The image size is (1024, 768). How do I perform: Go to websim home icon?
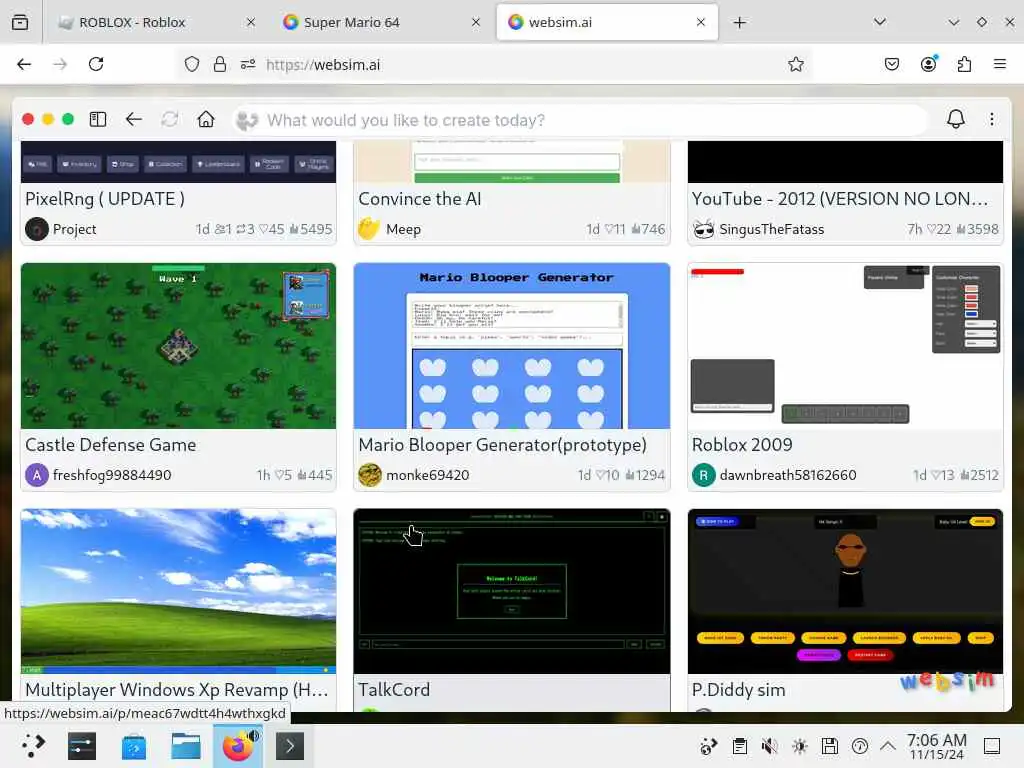tap(206, 119)
